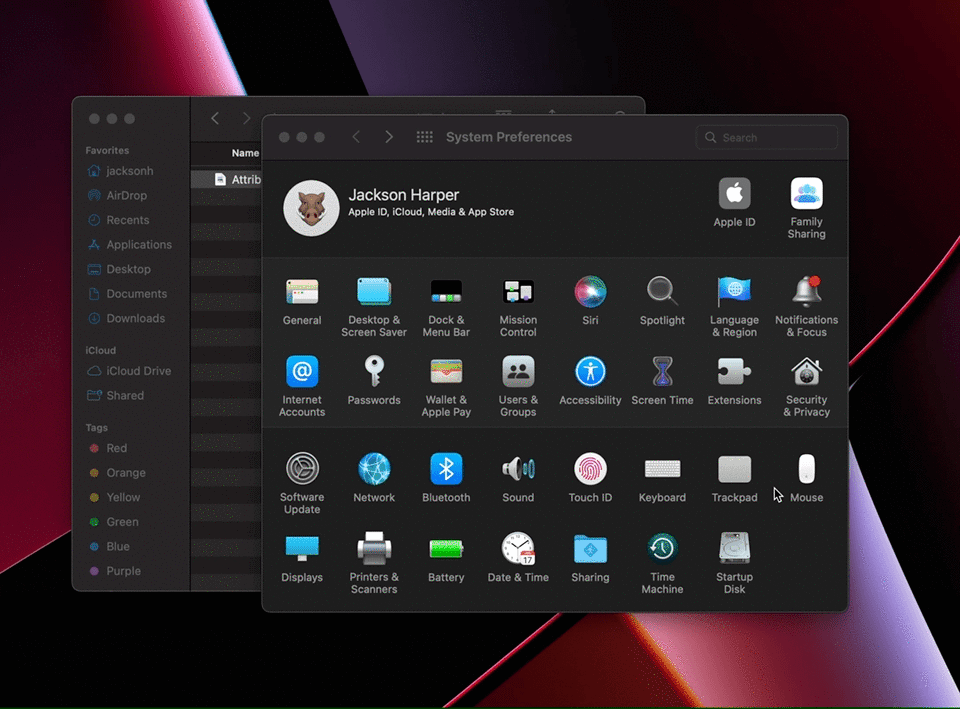This screenshot has height=709, width=960.
Task: Open Extensions preferences
Action: click(x=734, y=381)
